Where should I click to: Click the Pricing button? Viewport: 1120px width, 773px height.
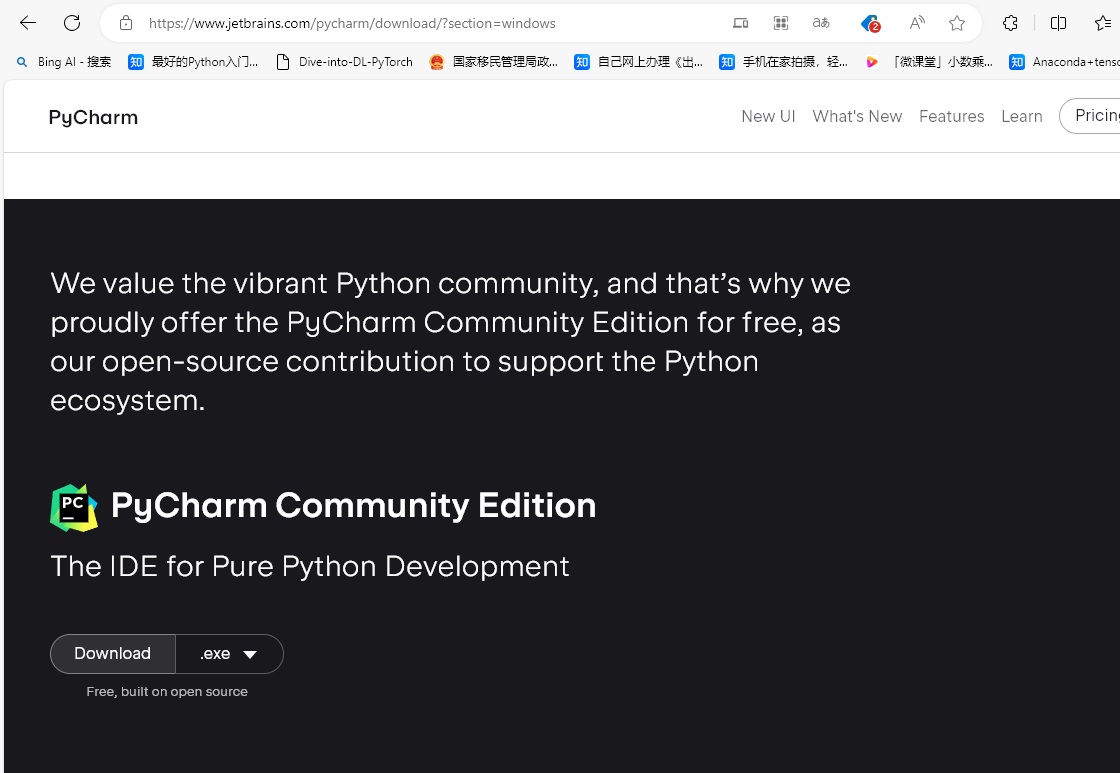(x=1094, y=116)
